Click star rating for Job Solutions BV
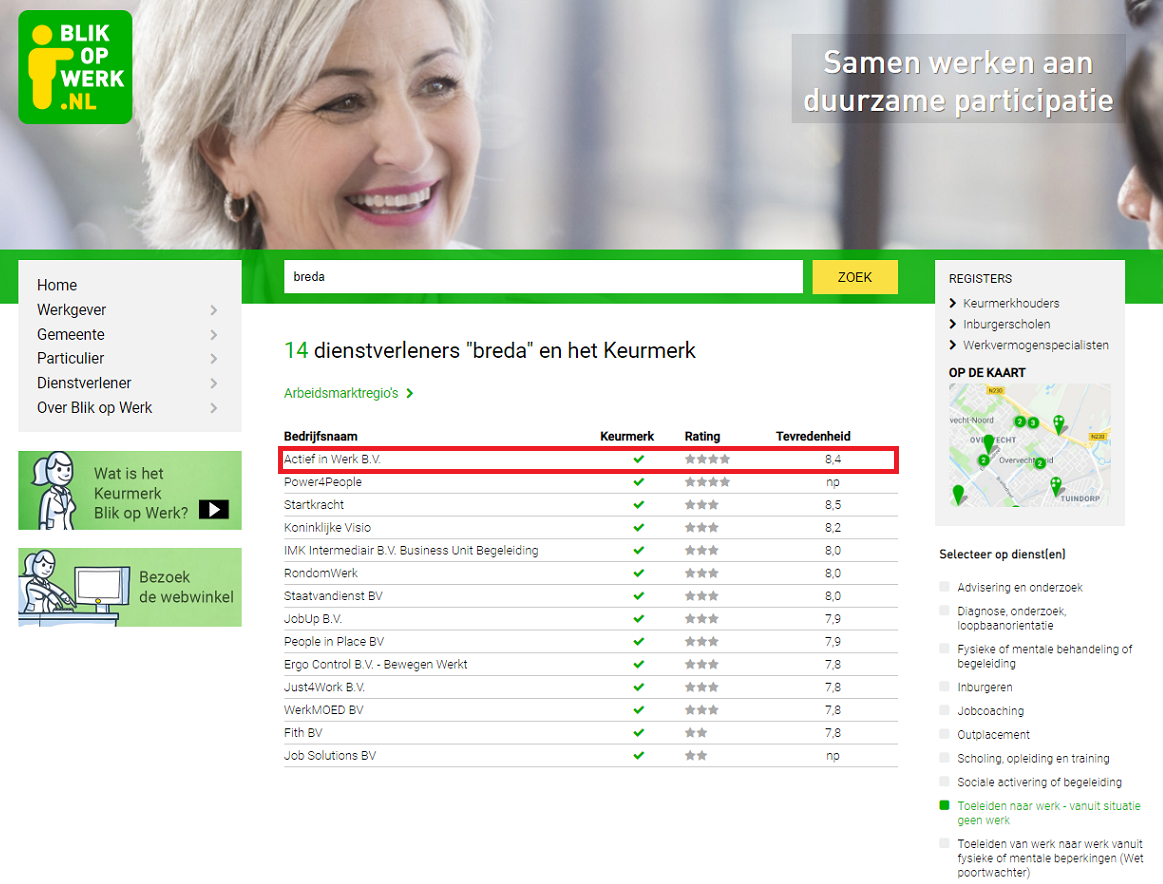Screen dimensions: 1163x884 [x=696, y=756]
